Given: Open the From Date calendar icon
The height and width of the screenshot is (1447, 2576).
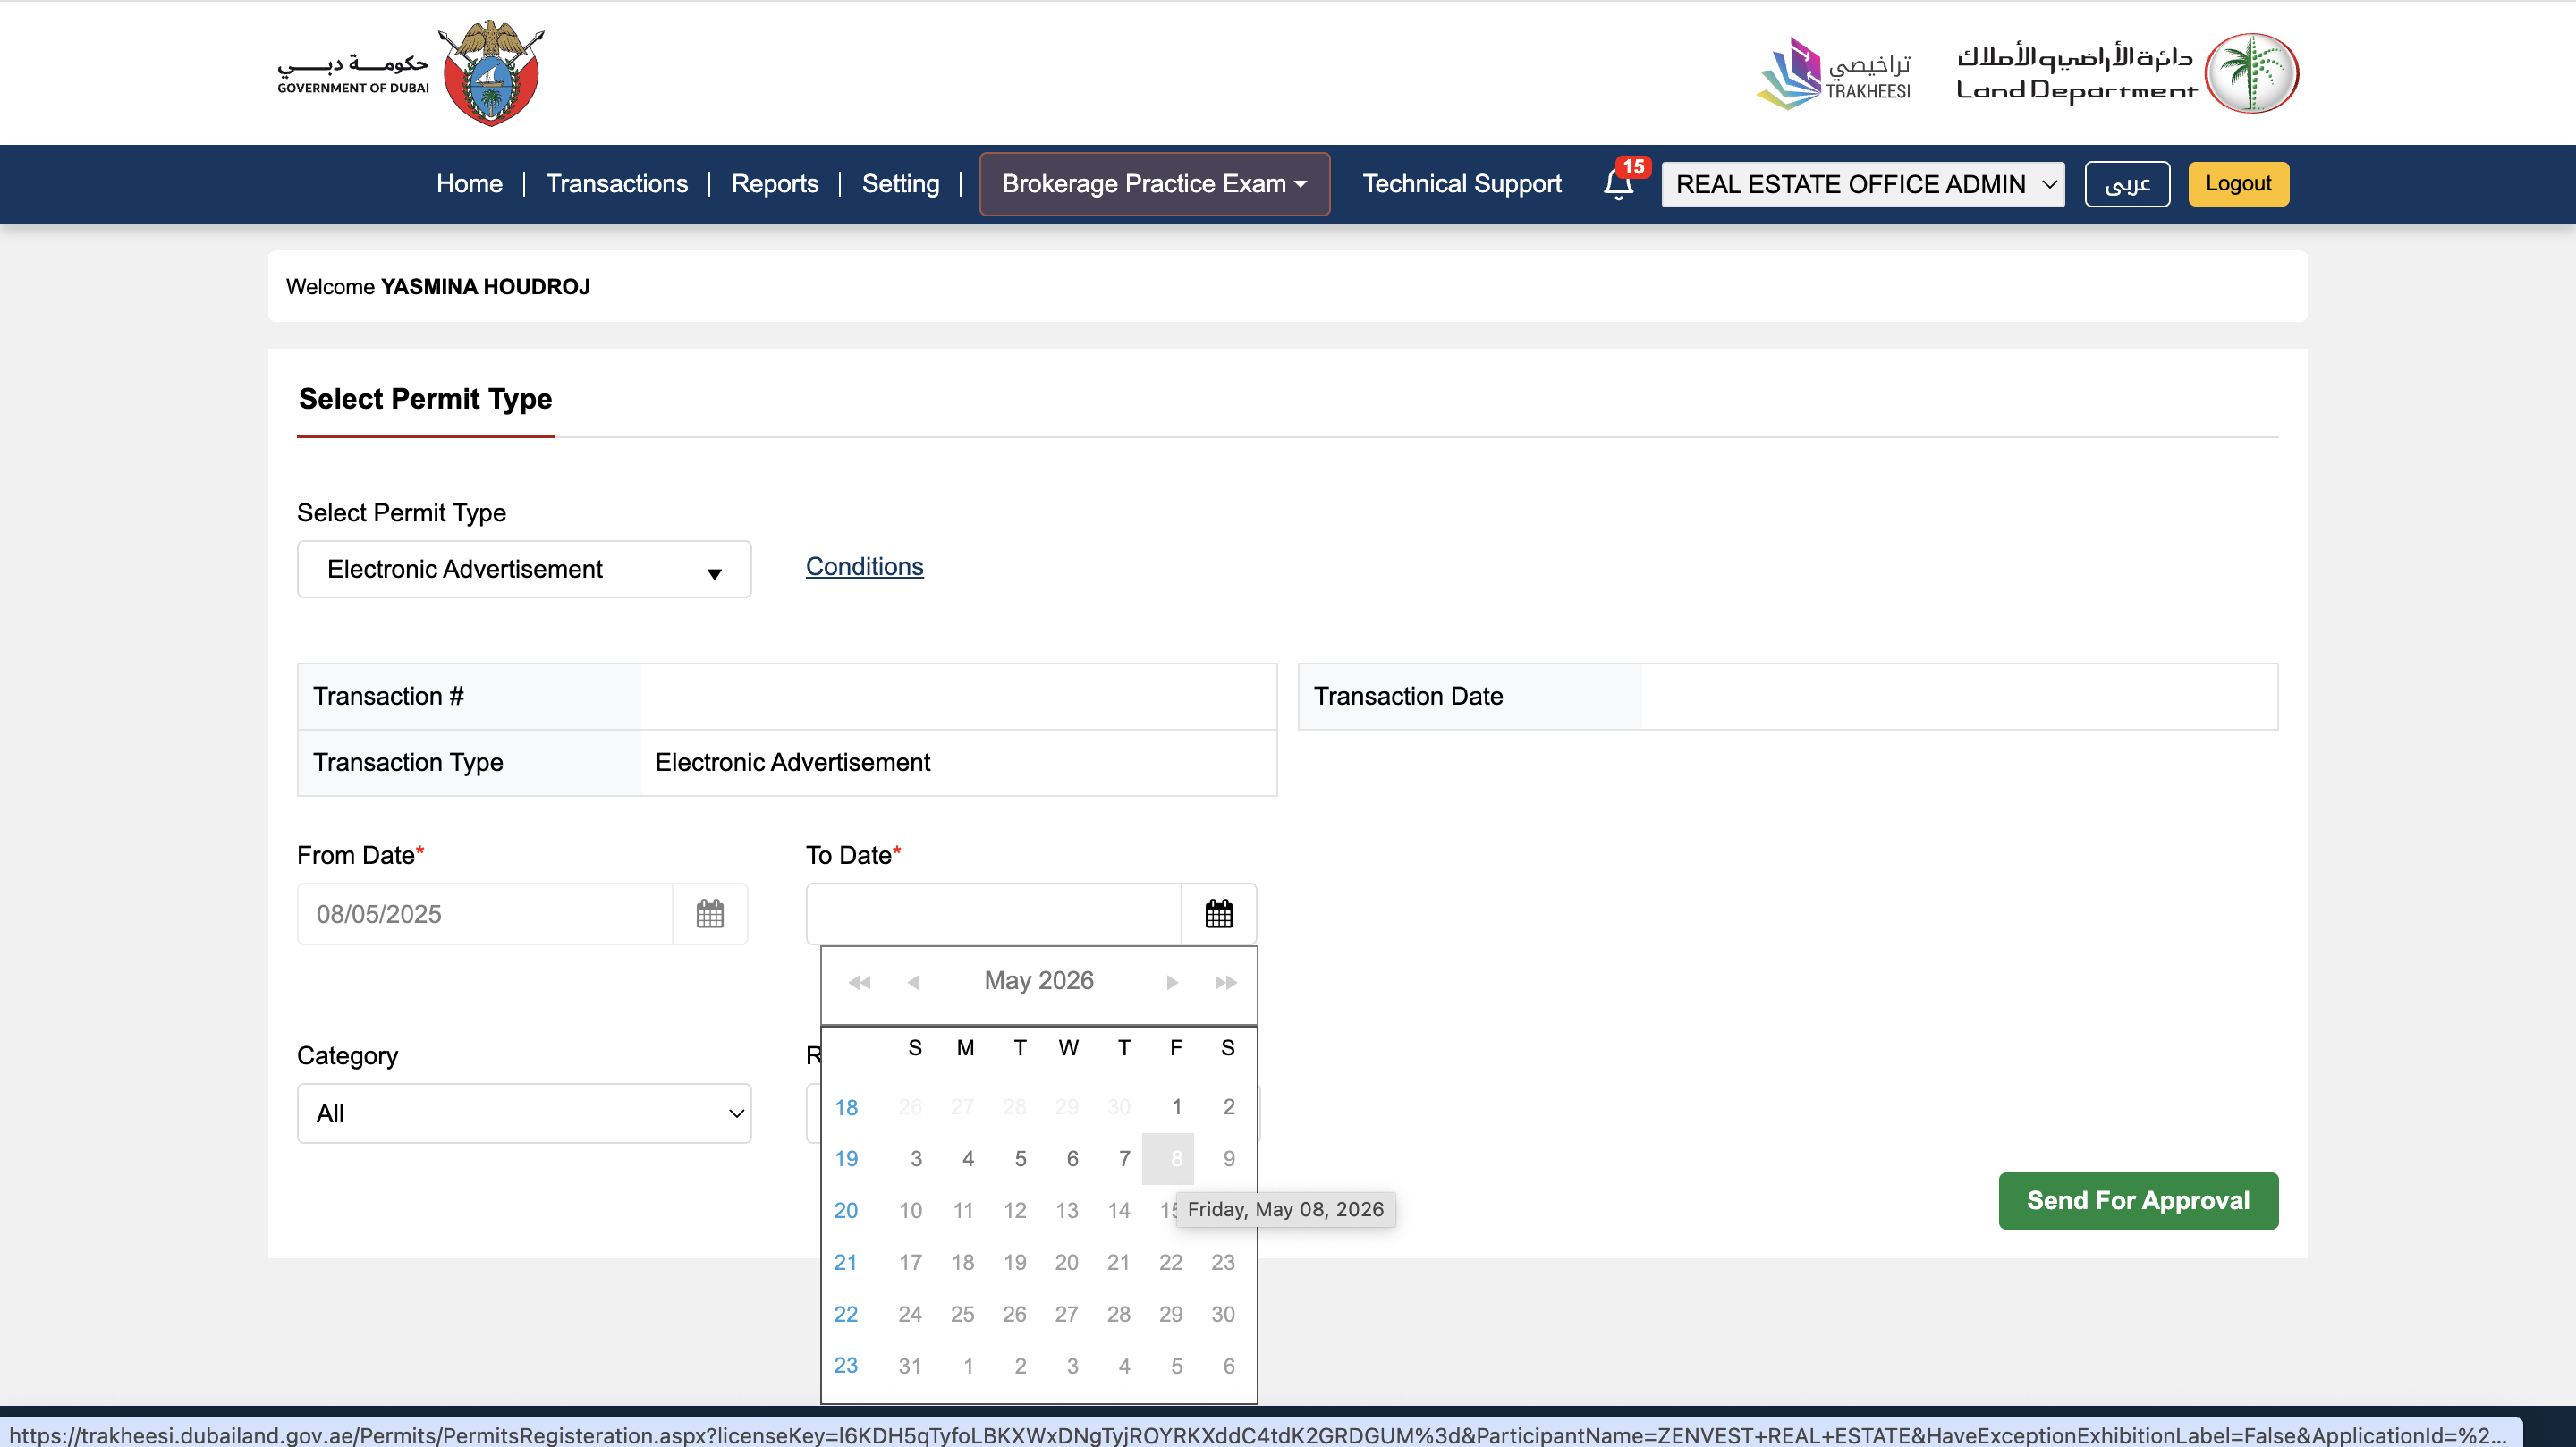Looking at the screenshot, I should 710,913.
